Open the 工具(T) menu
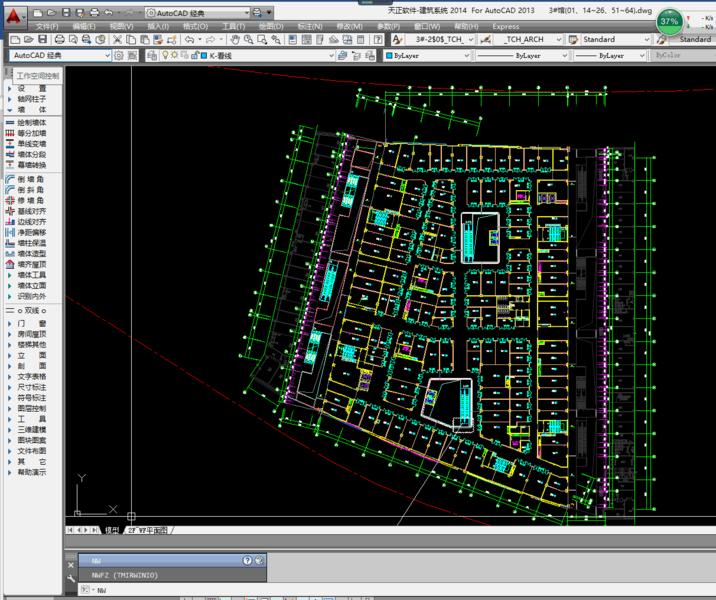Viewport: 716px width, 600px height. (x=233, y=26)
